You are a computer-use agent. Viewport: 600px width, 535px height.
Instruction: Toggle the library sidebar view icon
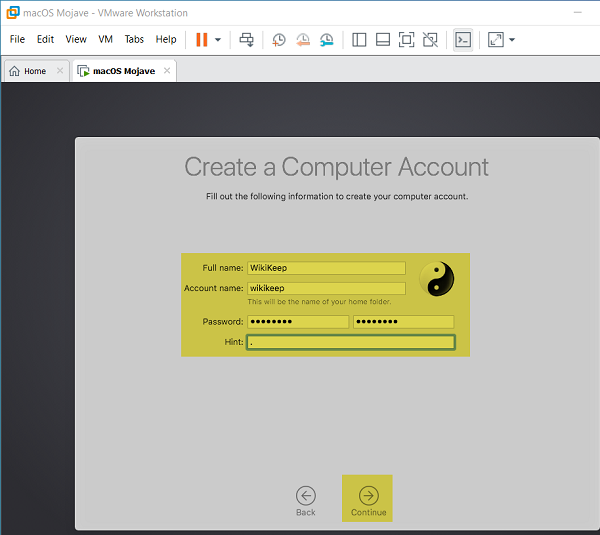(x=360, y=40)
